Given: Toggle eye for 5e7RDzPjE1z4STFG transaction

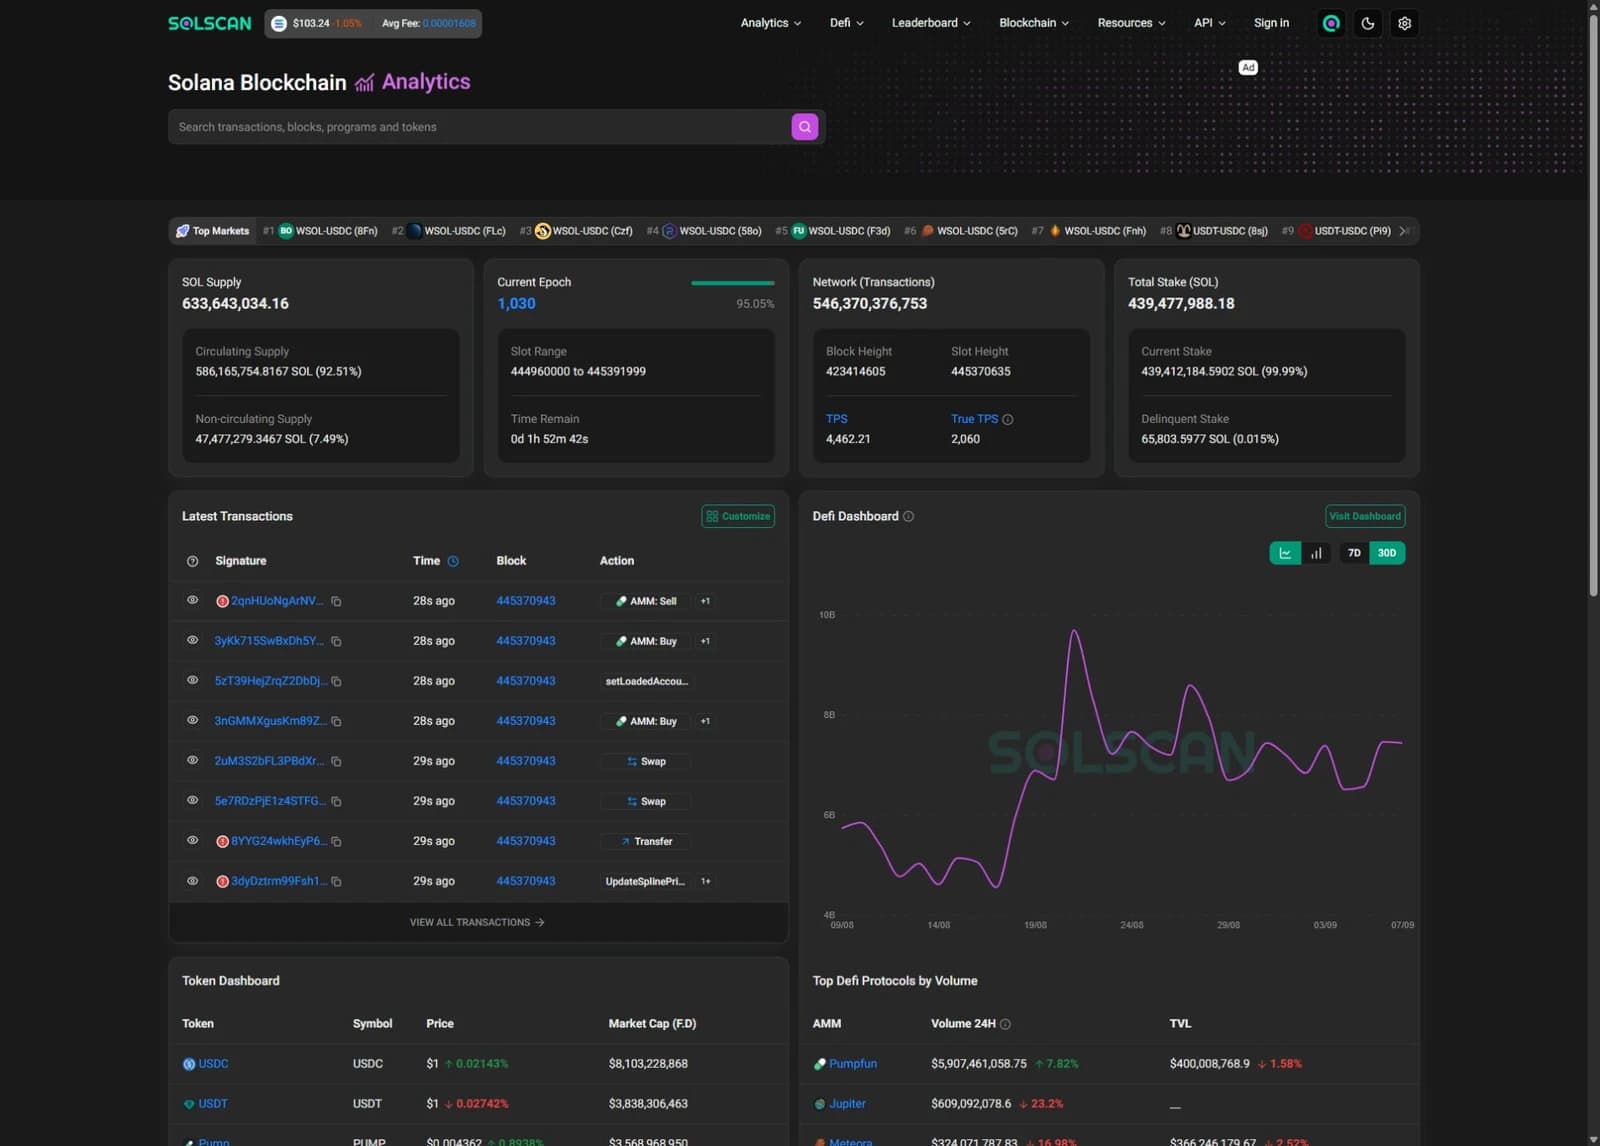Looking at the screenshot, I should [192, 800].
